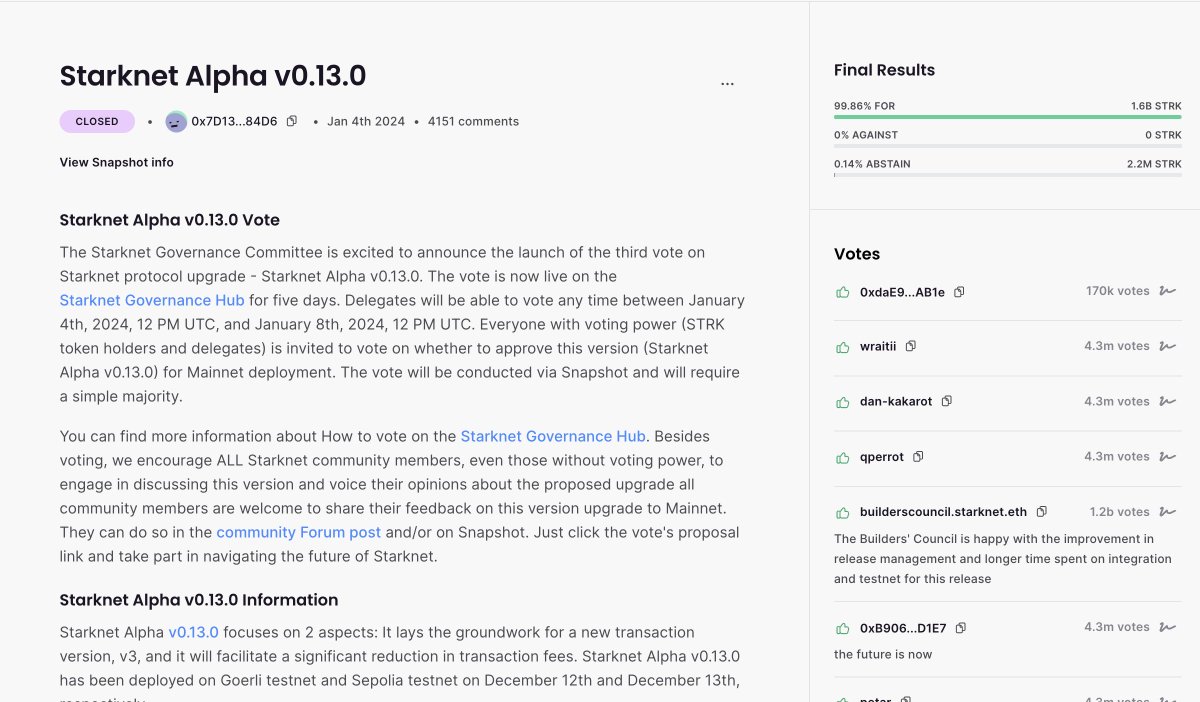The image size is (1200, 702).
Task: View signature icon for builderscouncil.starknet.eth vote
Action: point(1167,511)
